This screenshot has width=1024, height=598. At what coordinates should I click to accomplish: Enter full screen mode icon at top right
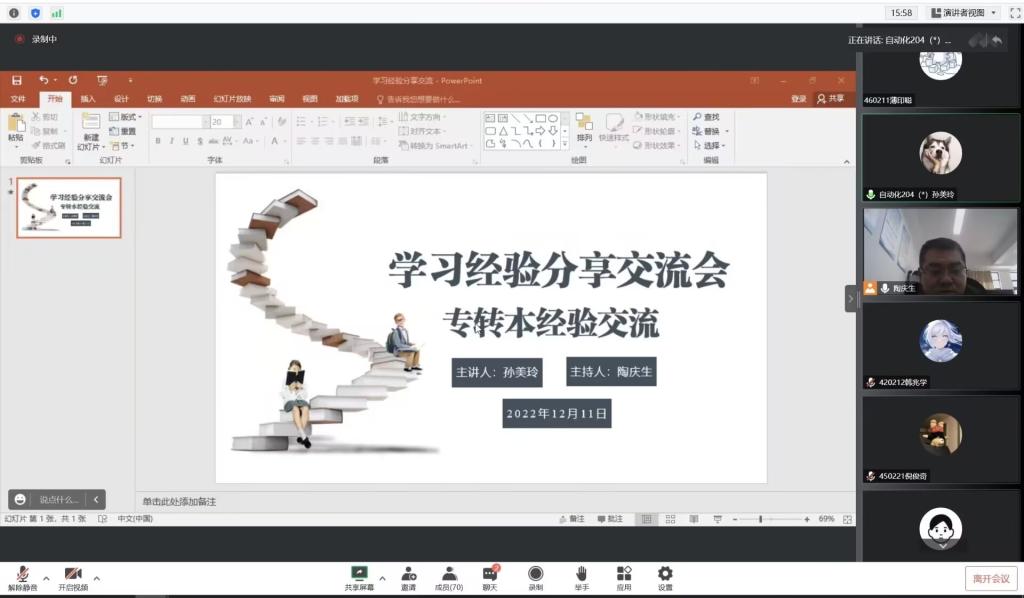[1015, 12]
